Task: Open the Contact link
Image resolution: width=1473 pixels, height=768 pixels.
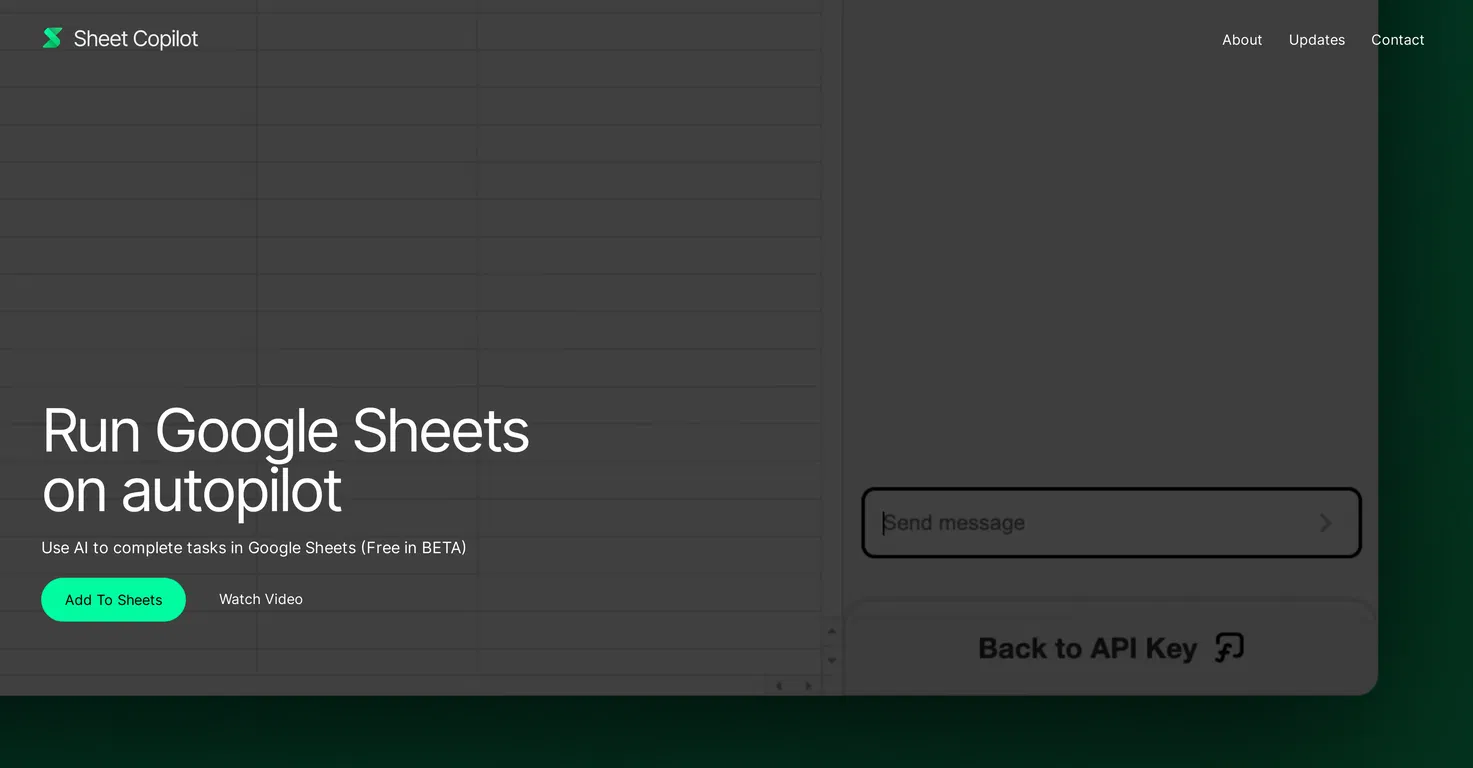Action: [1397, 40]
